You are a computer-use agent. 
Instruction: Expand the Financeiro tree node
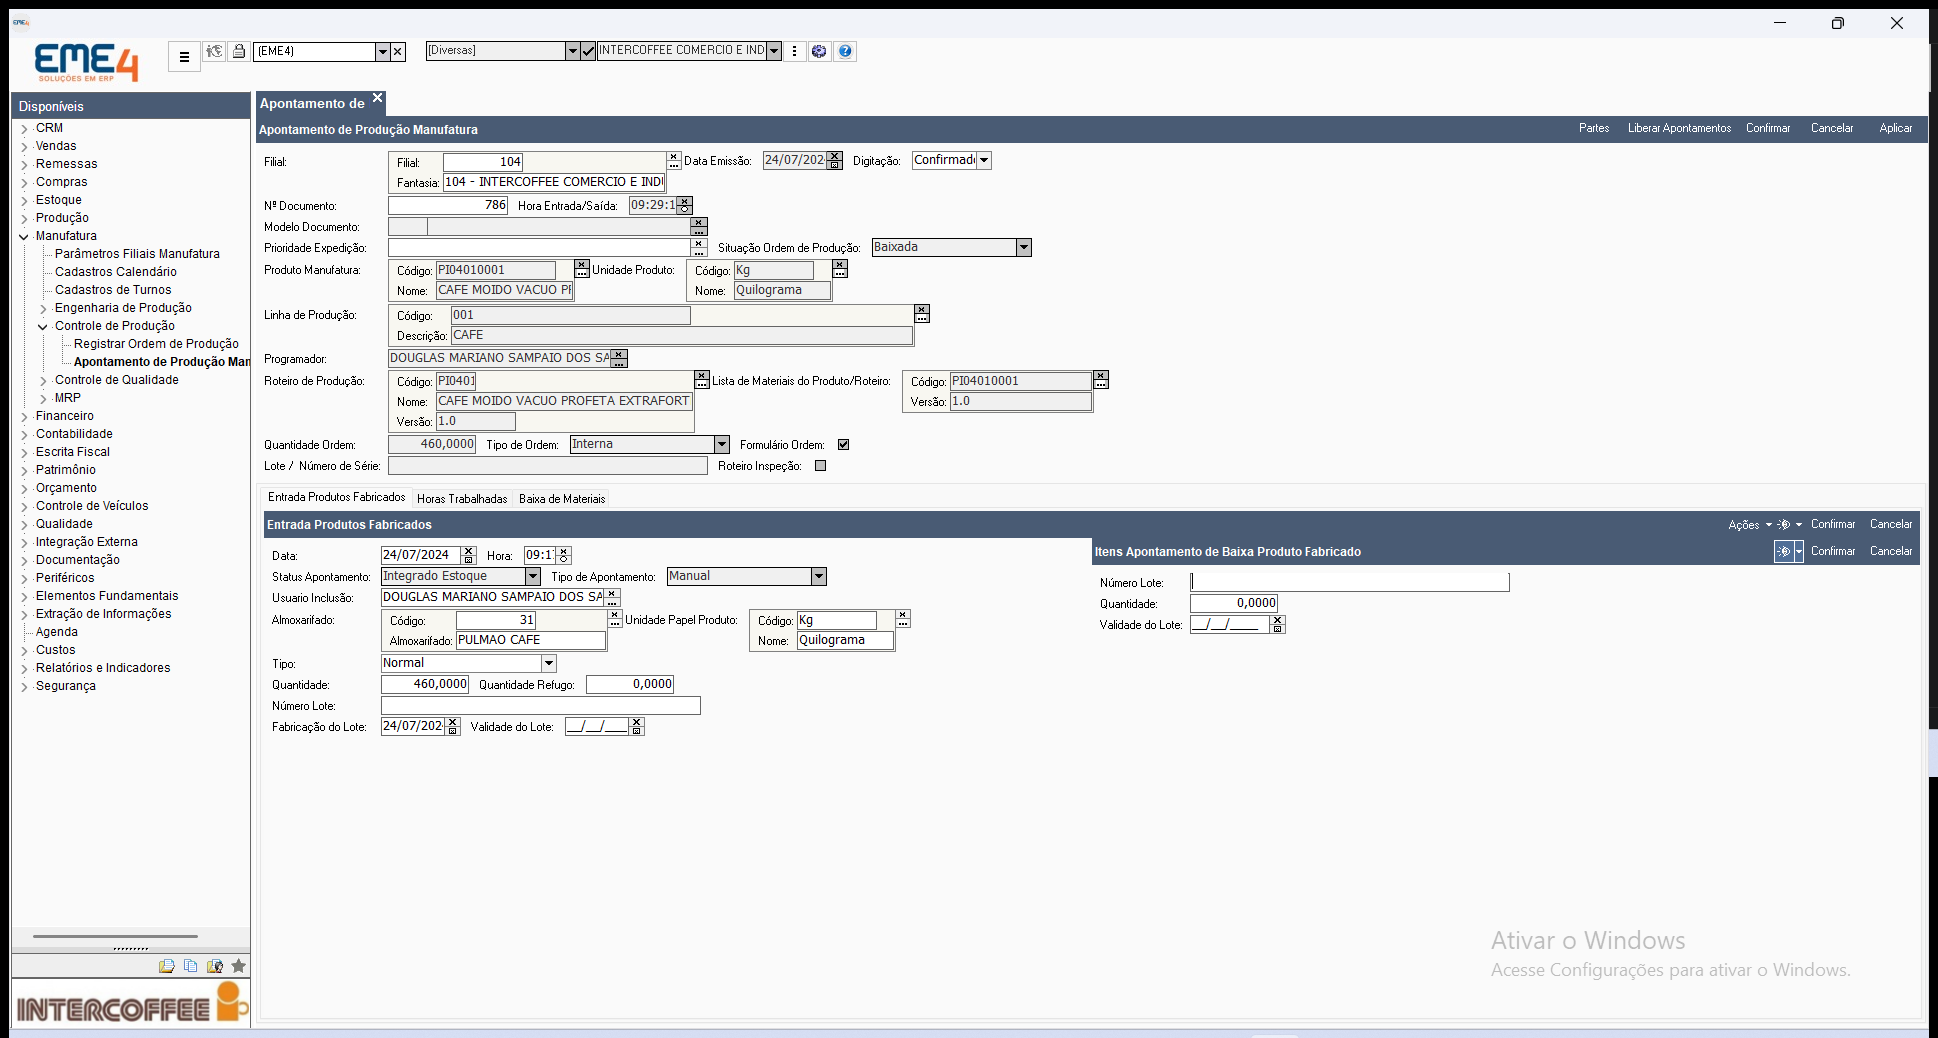[x=24, y=417]
